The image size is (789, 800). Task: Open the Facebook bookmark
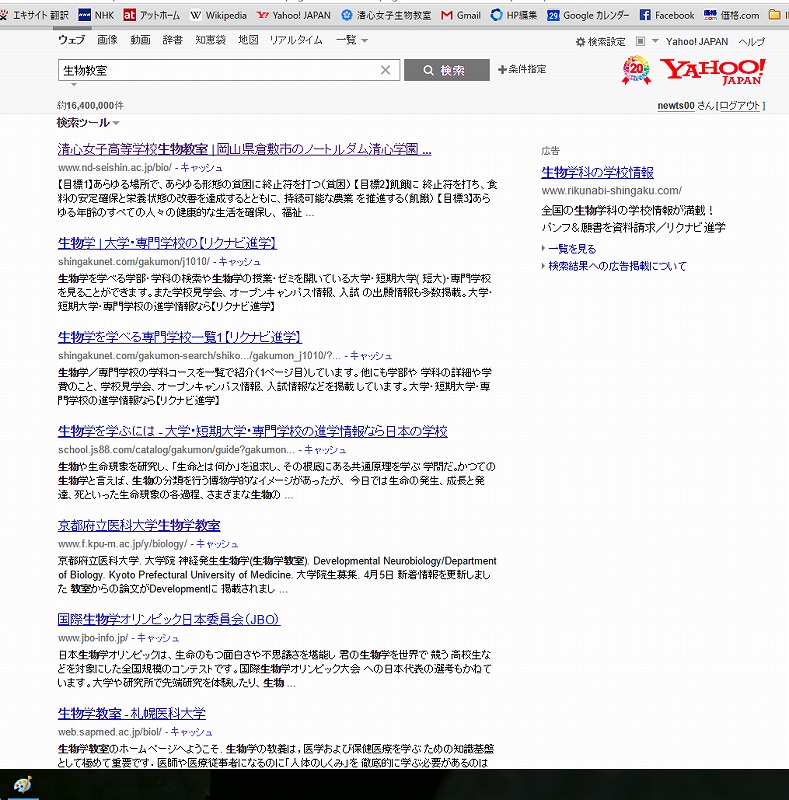[x=667, y=15]
